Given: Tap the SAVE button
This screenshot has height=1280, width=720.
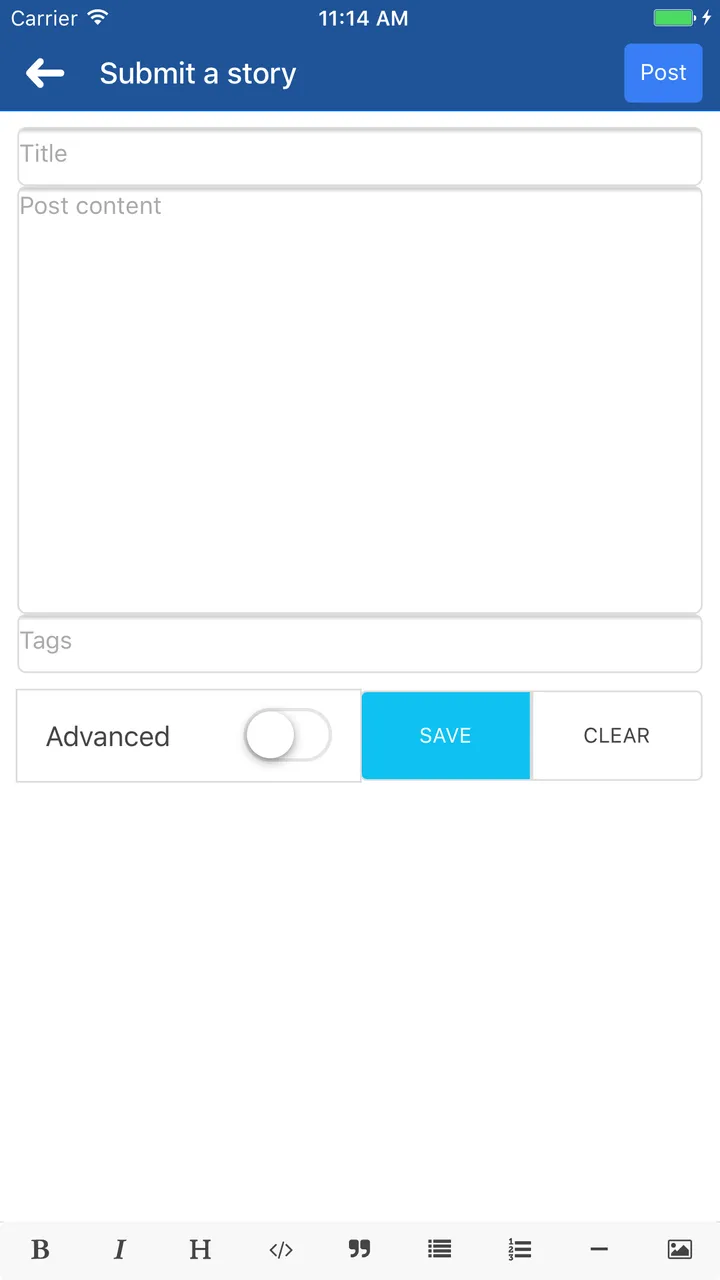Looking at the screenshot, I should pos(446,735).
